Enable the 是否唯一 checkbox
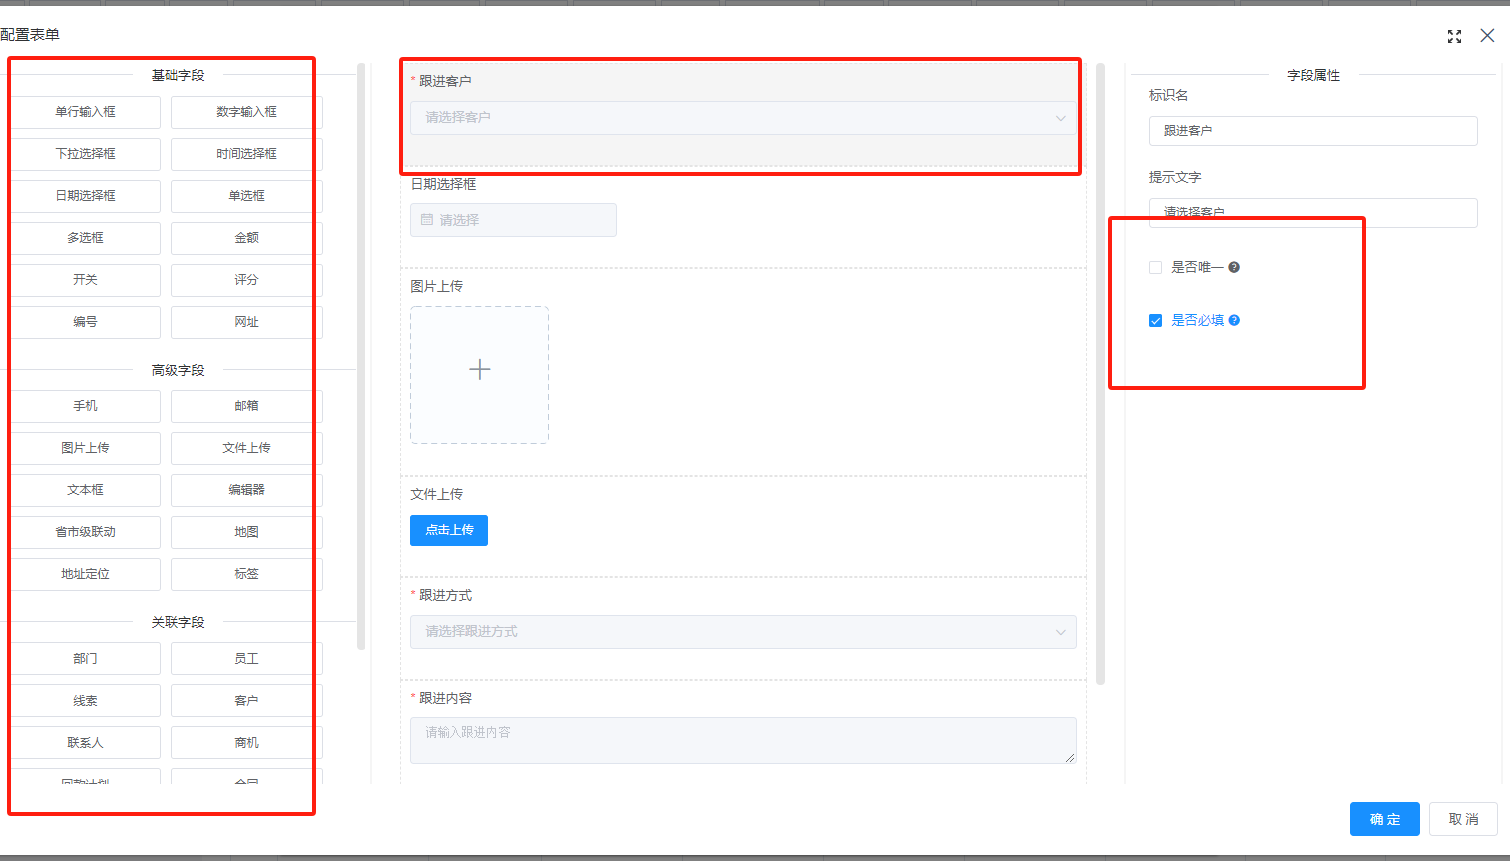Viewport: 1510px width, 861px height. click(1155, 267)
